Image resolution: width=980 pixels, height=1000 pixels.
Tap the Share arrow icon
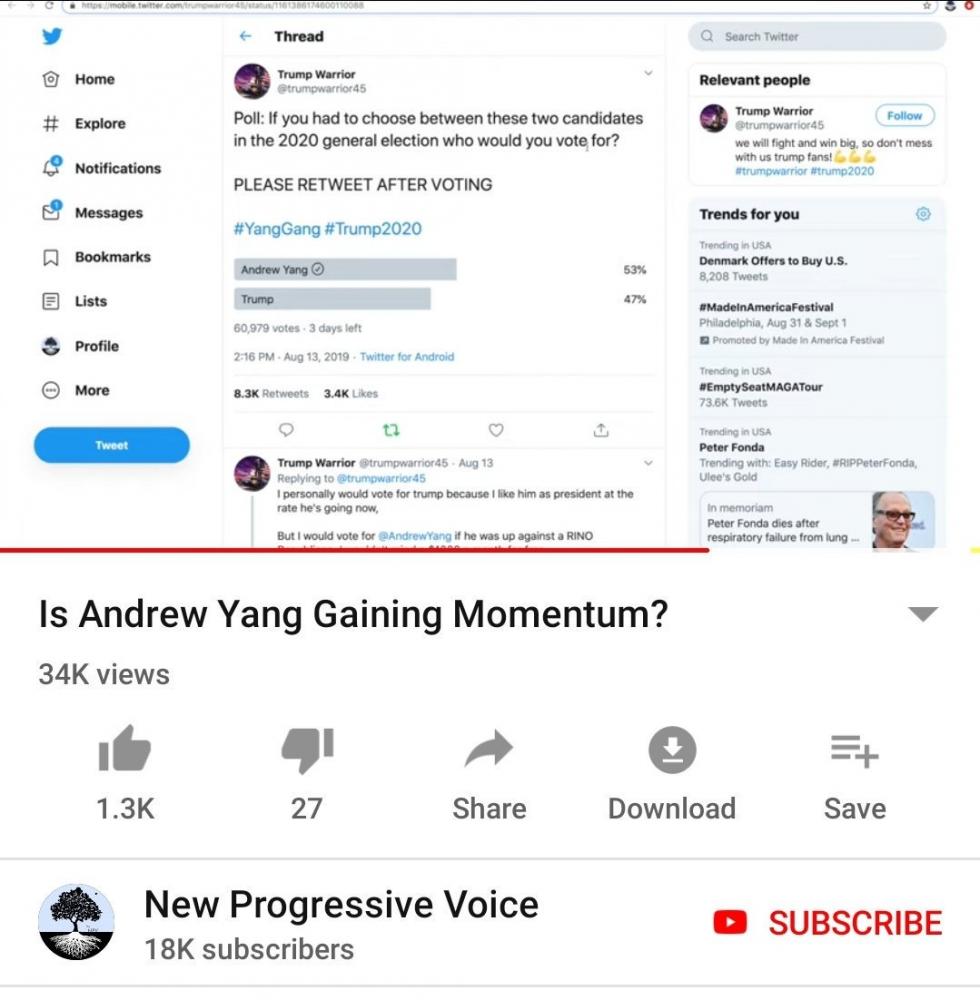(x=489, y=749)
